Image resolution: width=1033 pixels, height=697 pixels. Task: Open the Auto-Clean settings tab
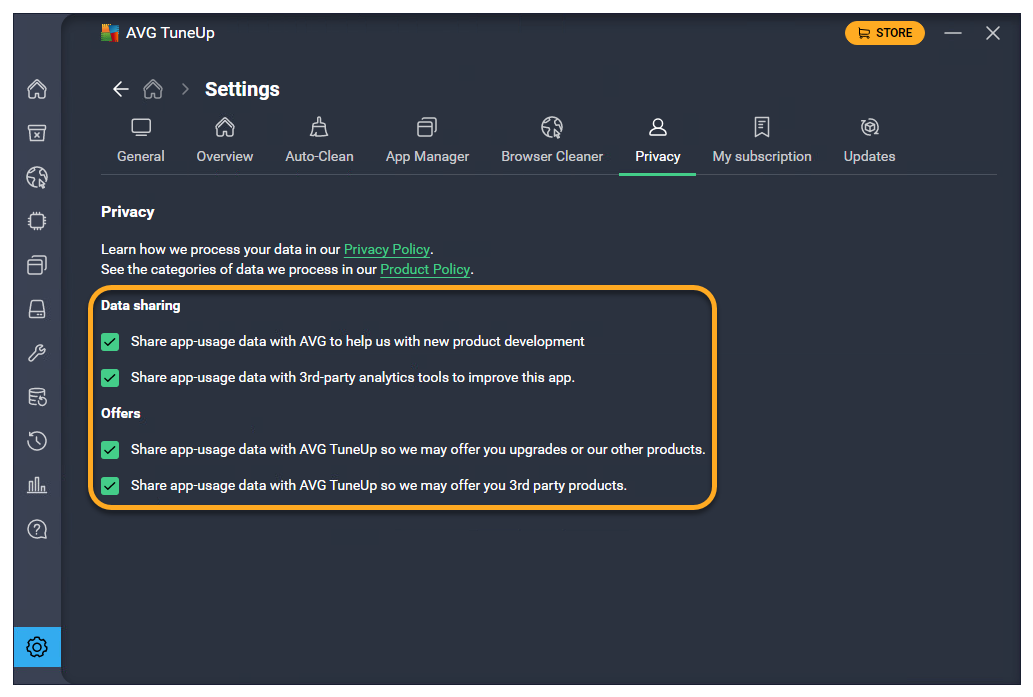319,141
